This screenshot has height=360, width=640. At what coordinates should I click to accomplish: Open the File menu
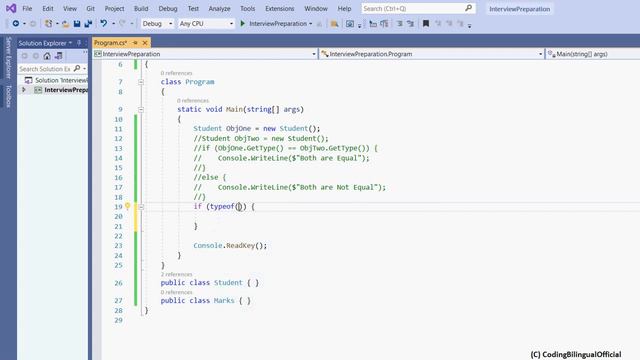point(27,8)
